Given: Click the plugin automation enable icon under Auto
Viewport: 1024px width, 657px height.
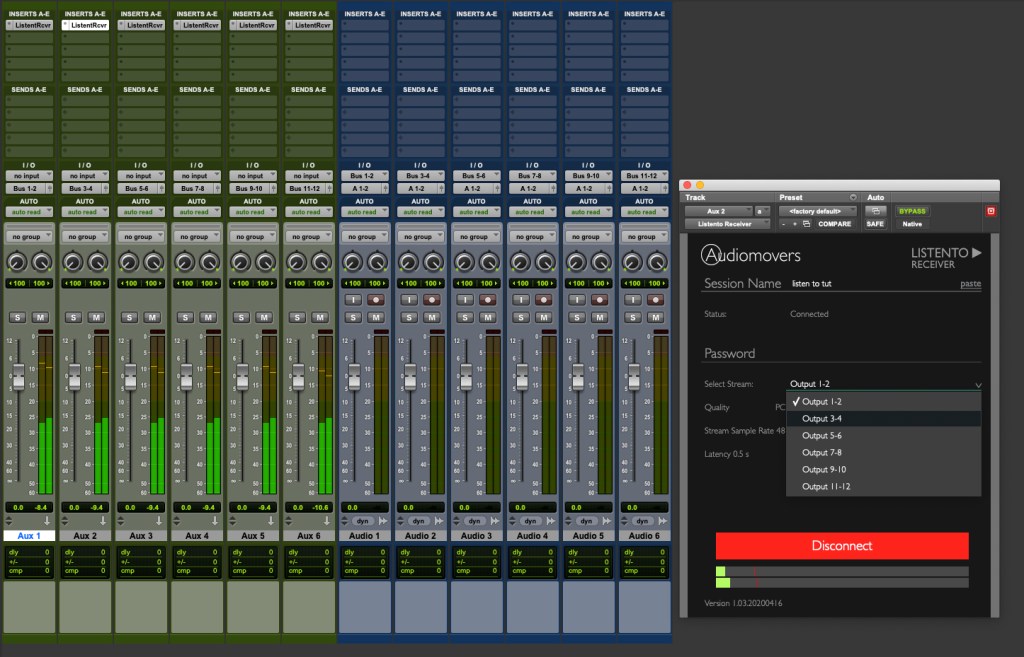Looking at the screenshot, I should (x=875, y=211).
